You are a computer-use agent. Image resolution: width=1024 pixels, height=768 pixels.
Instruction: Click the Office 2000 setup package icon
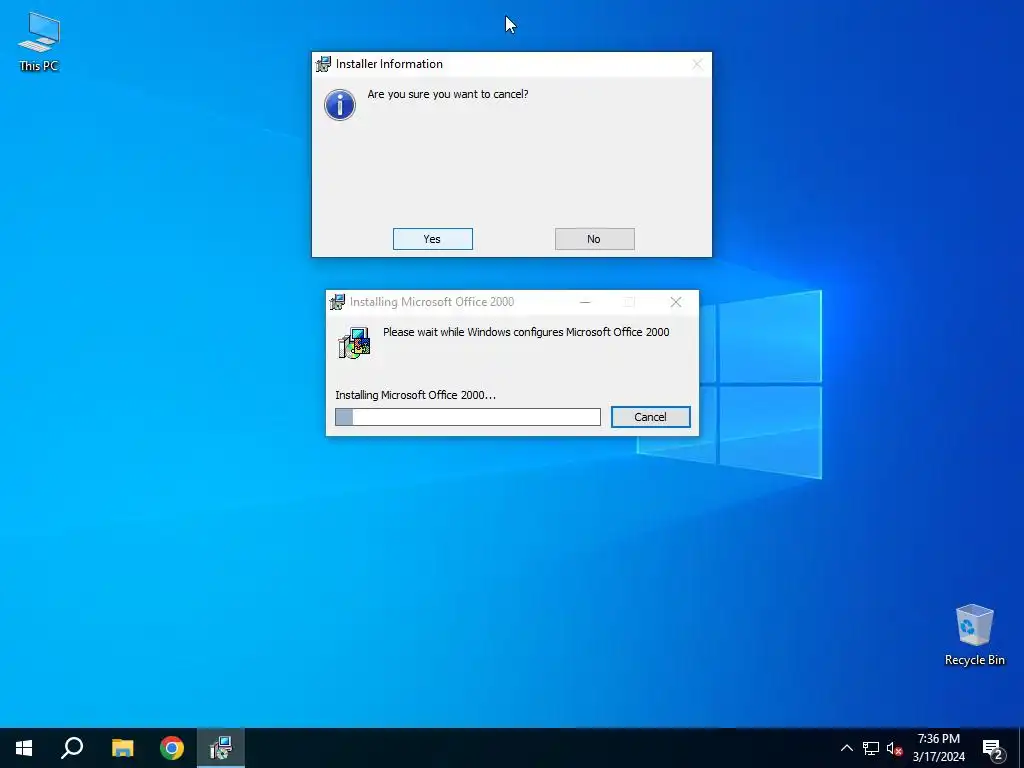(354, 343)
